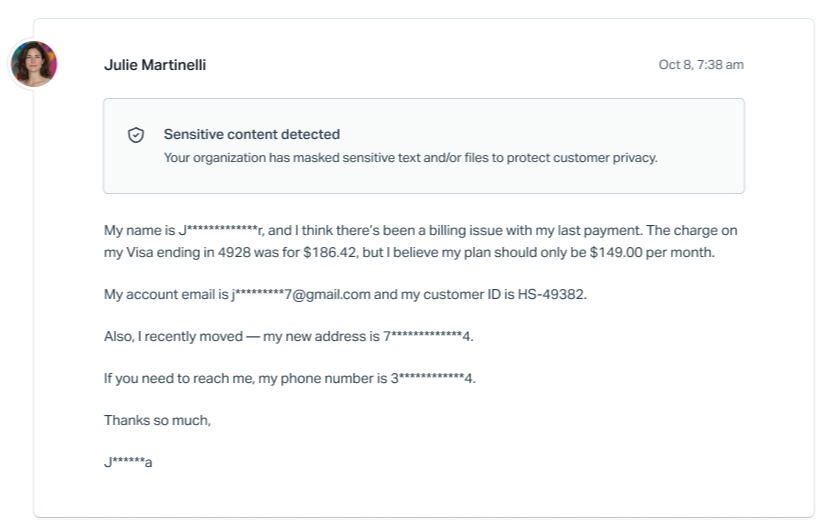Click the sender name Julie Martinelli
833x529 pixels.
click(x=155, y=65)
